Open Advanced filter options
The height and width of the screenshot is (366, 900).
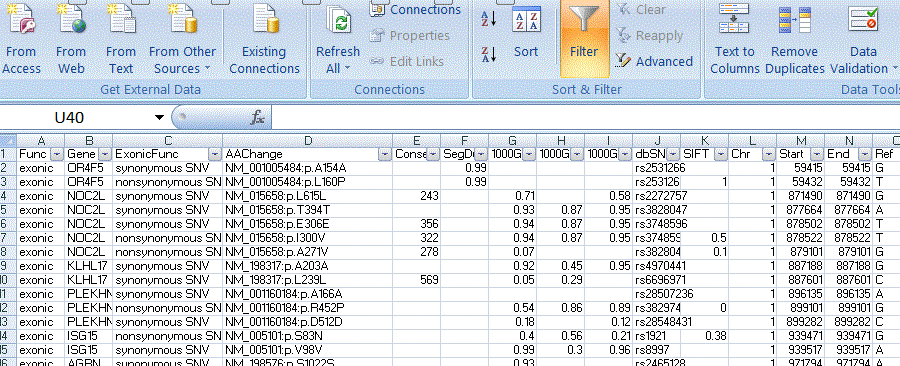(654, 61)
